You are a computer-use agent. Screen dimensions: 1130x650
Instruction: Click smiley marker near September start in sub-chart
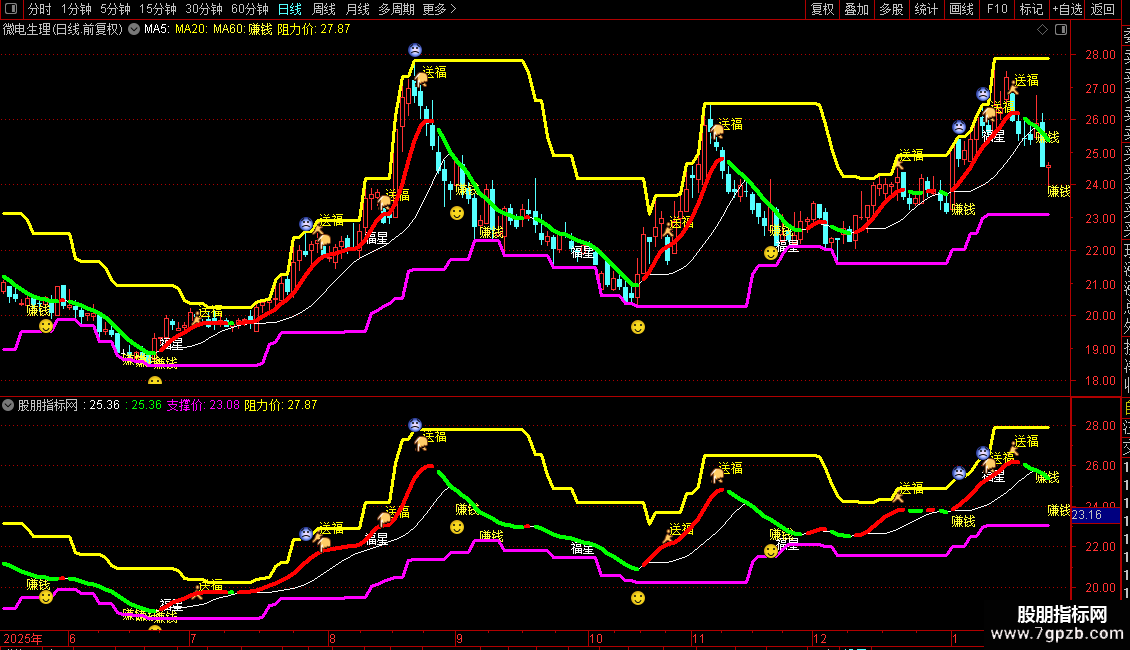[x=457, y=527]
